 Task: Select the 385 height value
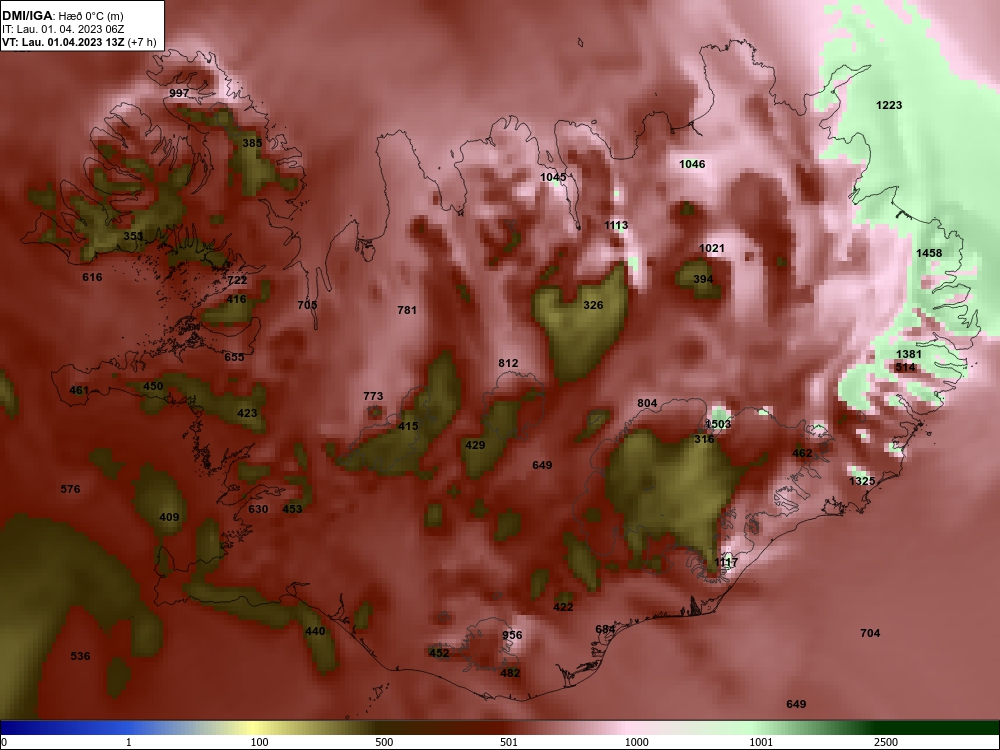click(x=252, y=143)
